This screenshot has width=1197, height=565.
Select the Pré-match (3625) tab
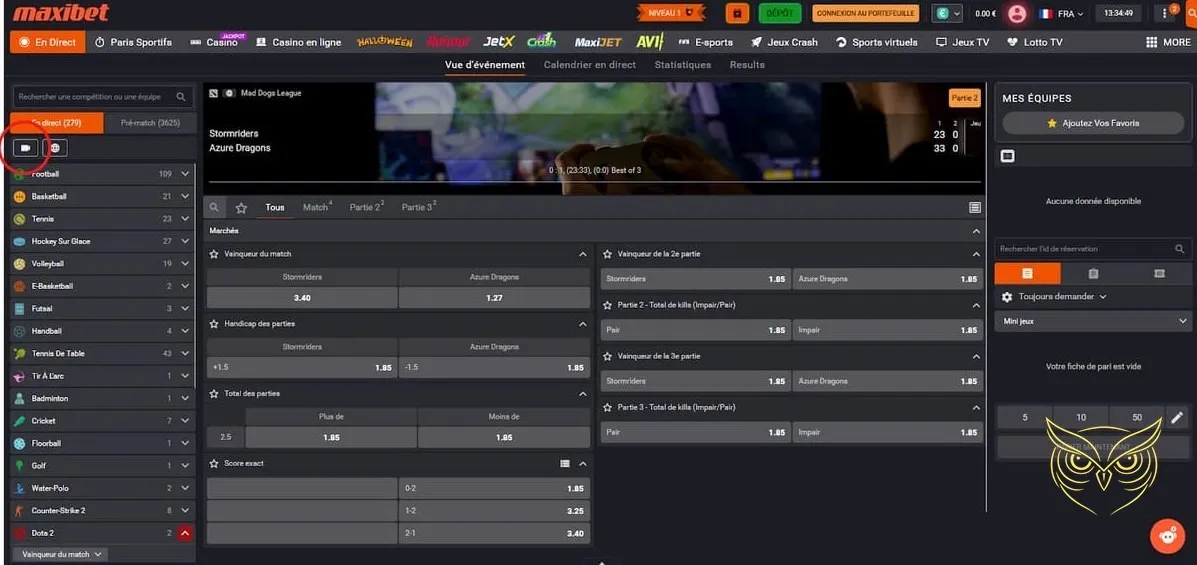(x=150, y=123)
